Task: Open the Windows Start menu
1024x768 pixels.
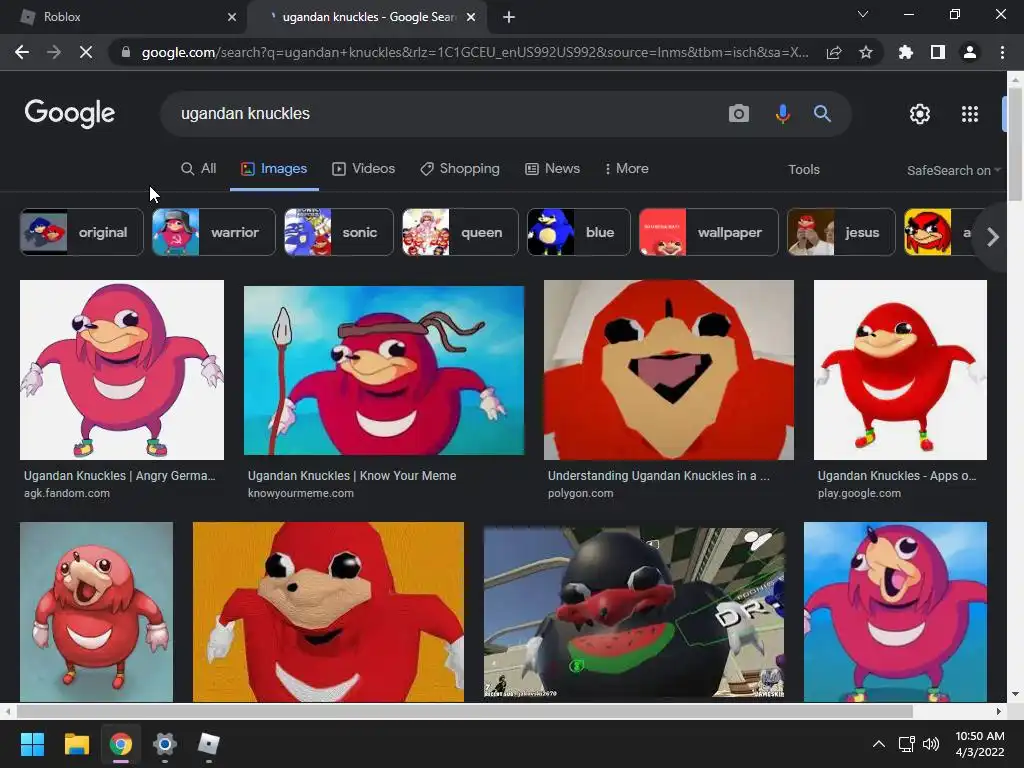Action: pyautogui.click(x=32, y=744)
